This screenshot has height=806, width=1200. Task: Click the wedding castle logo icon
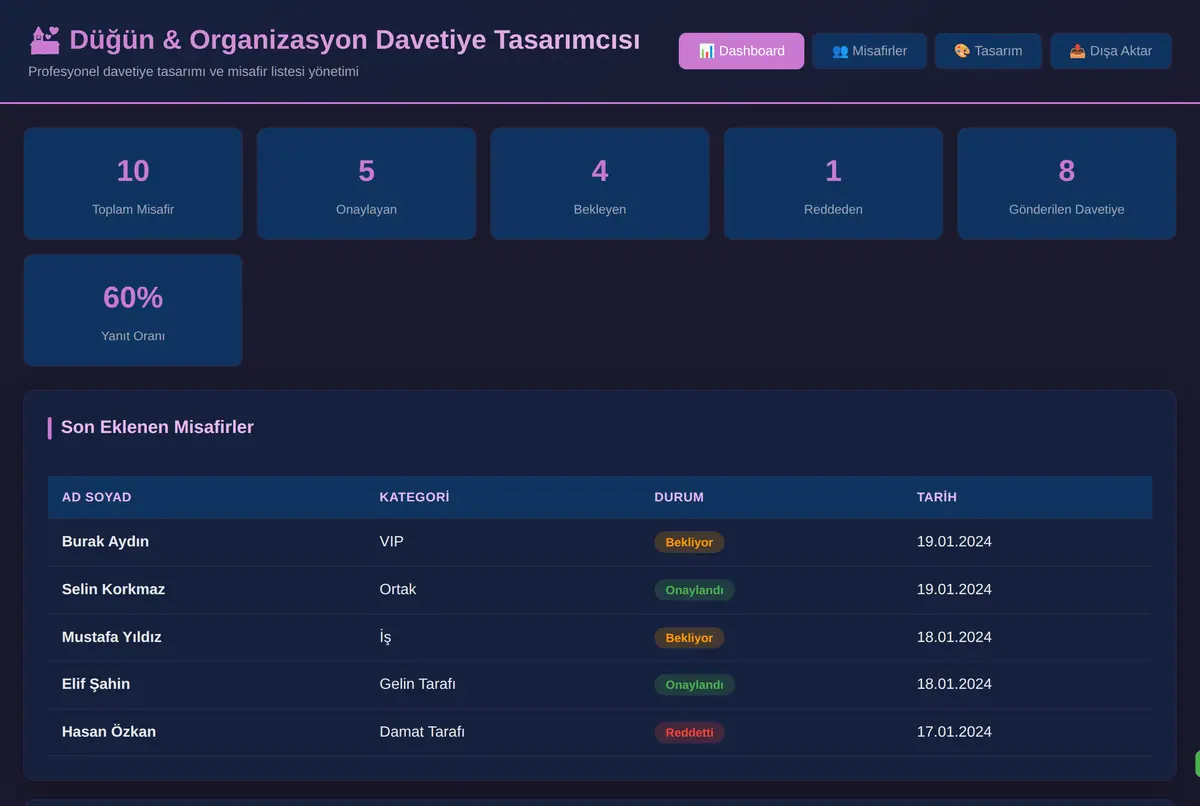point(45,40)
